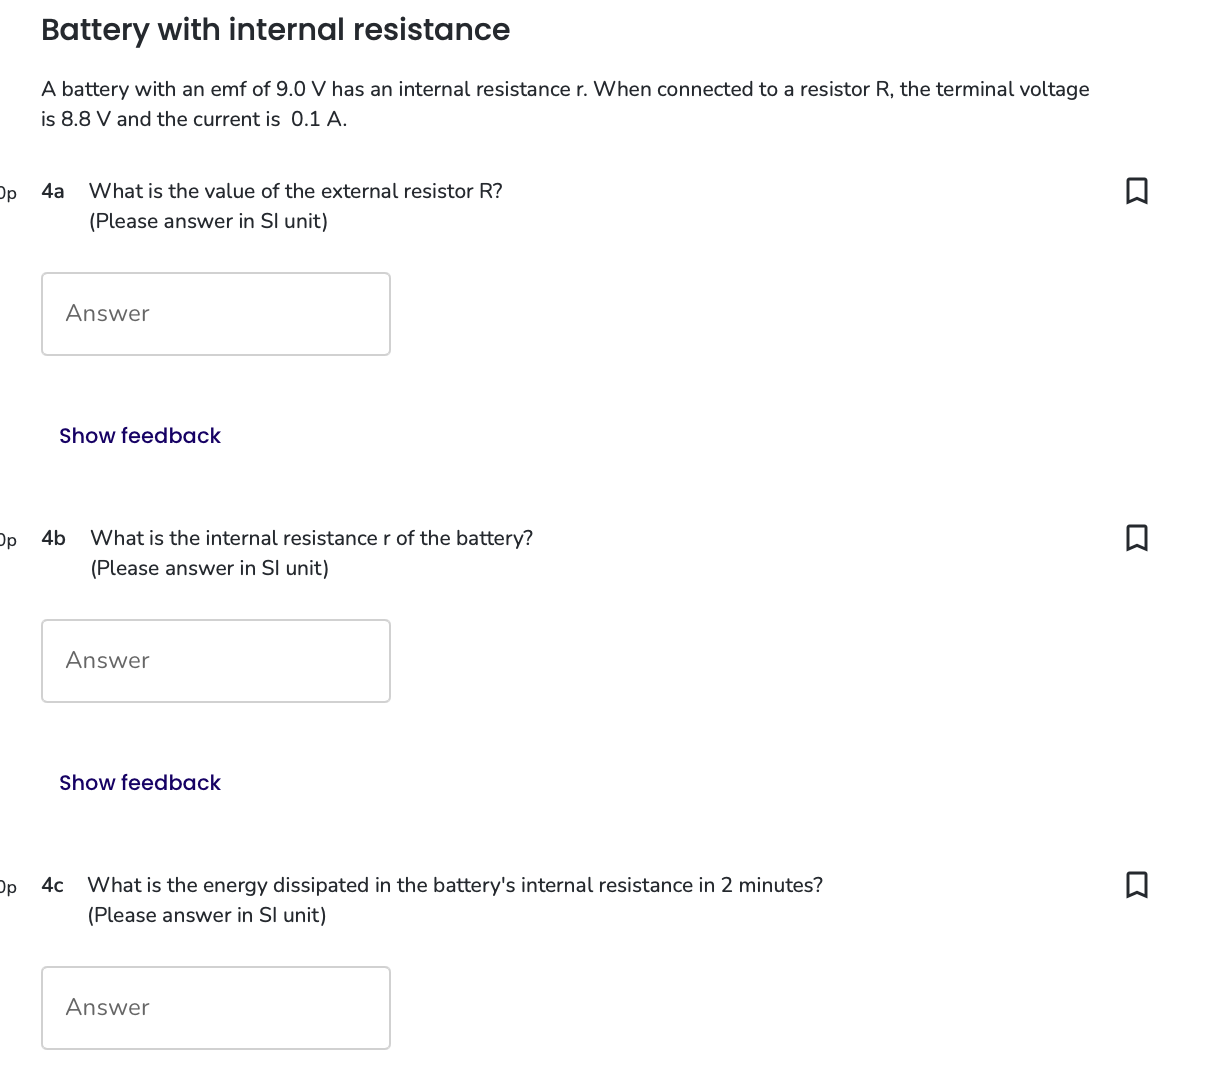Show feedback for question 4b
Image resolution: width=1220 pixels, height=1082 pixels.
point(140,783)
